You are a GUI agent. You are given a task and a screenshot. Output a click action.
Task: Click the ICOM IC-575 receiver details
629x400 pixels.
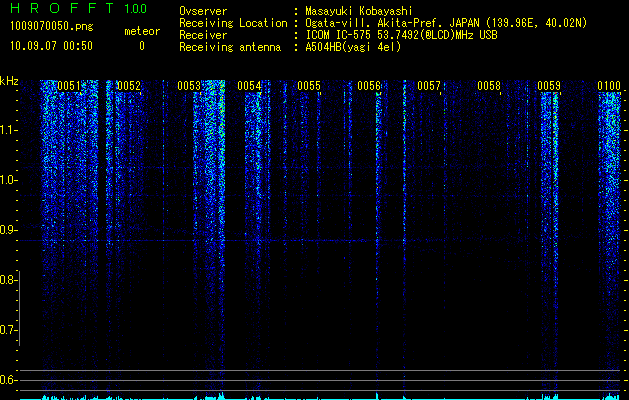[401, 35]
